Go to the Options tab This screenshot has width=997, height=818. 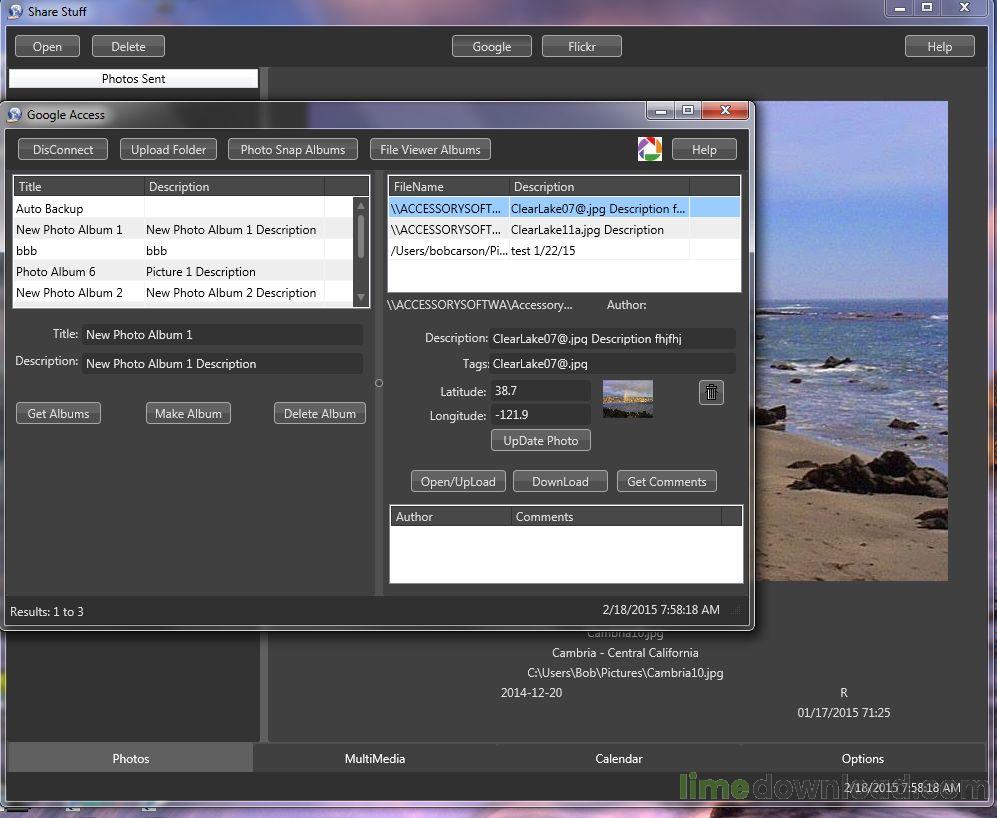[x=862, y=759]
